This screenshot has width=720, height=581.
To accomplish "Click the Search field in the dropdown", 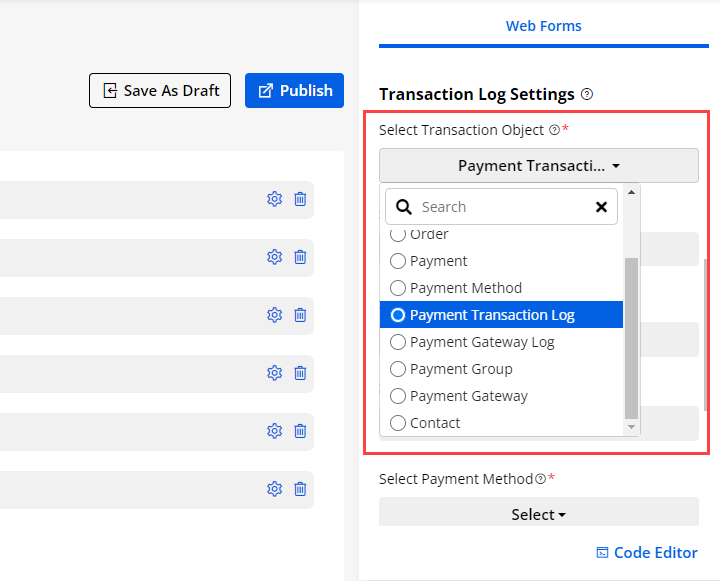I will point(500,207).
